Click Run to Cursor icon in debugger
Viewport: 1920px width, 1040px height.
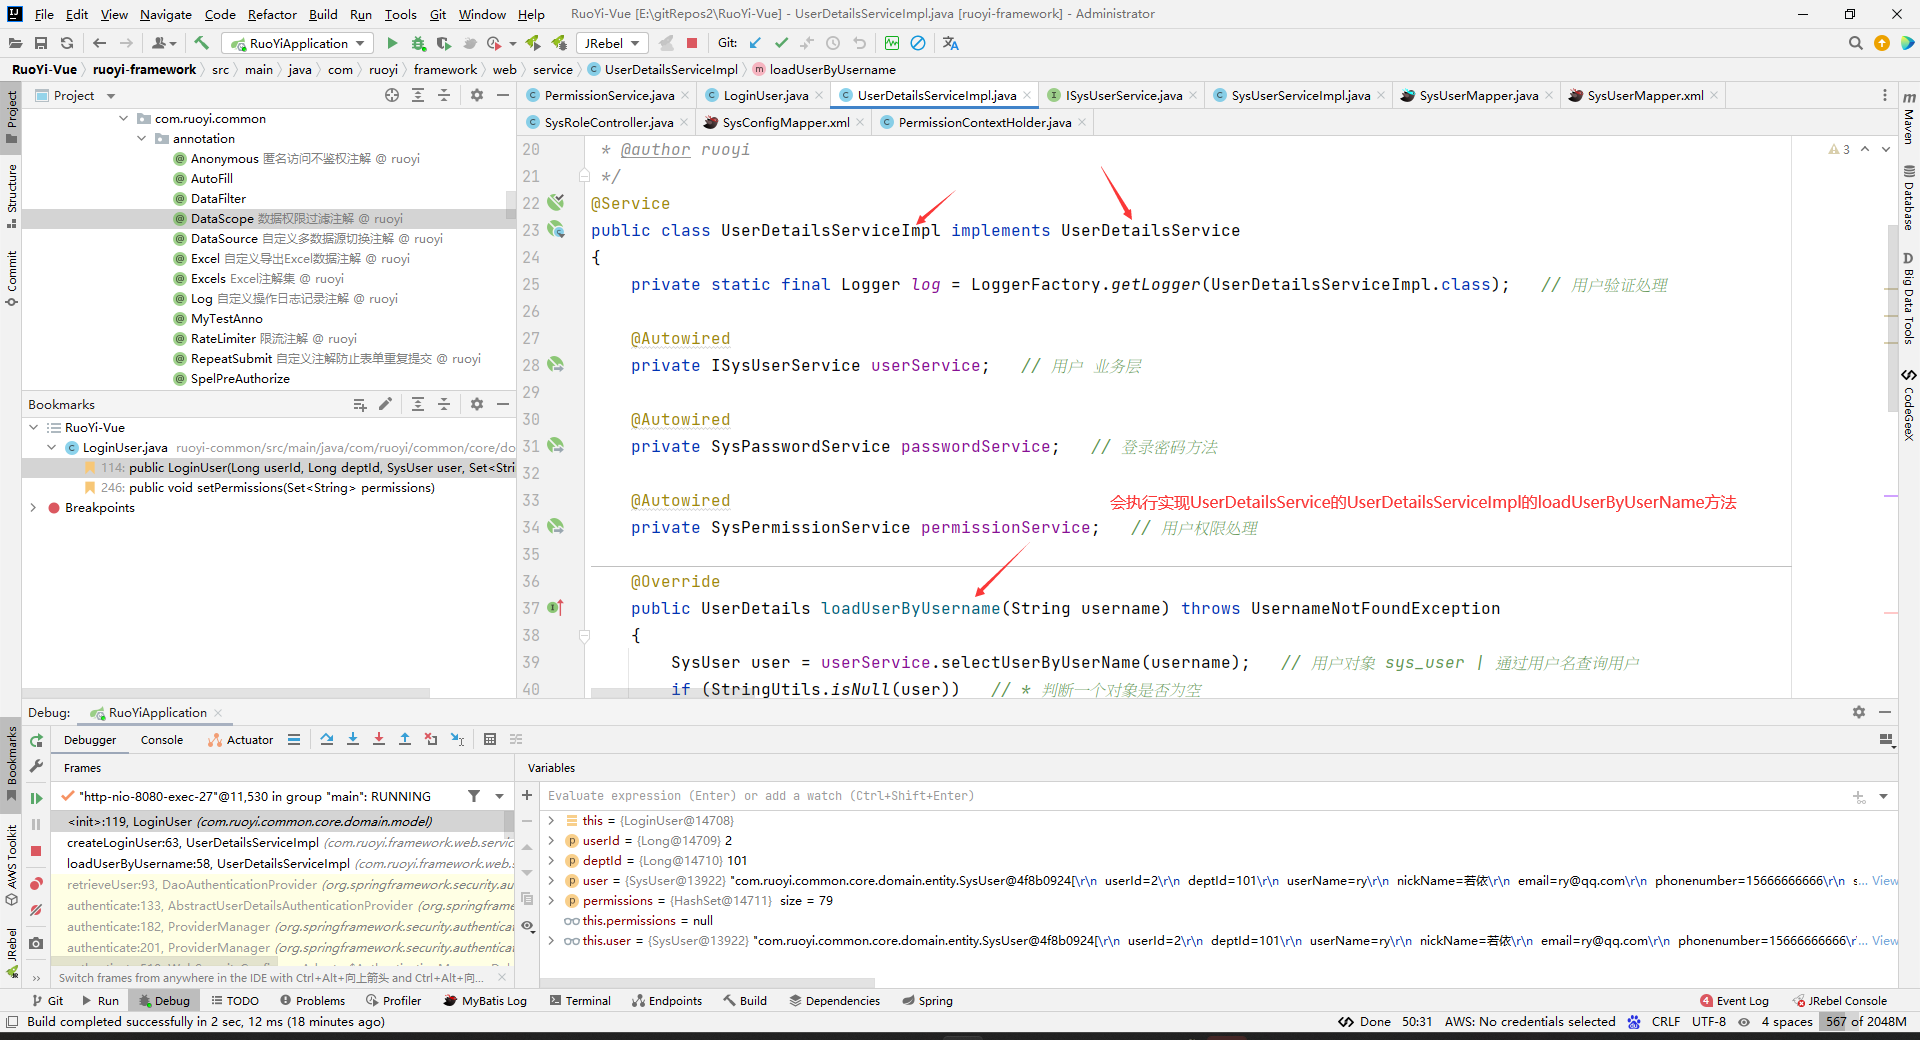pos(457,739)
